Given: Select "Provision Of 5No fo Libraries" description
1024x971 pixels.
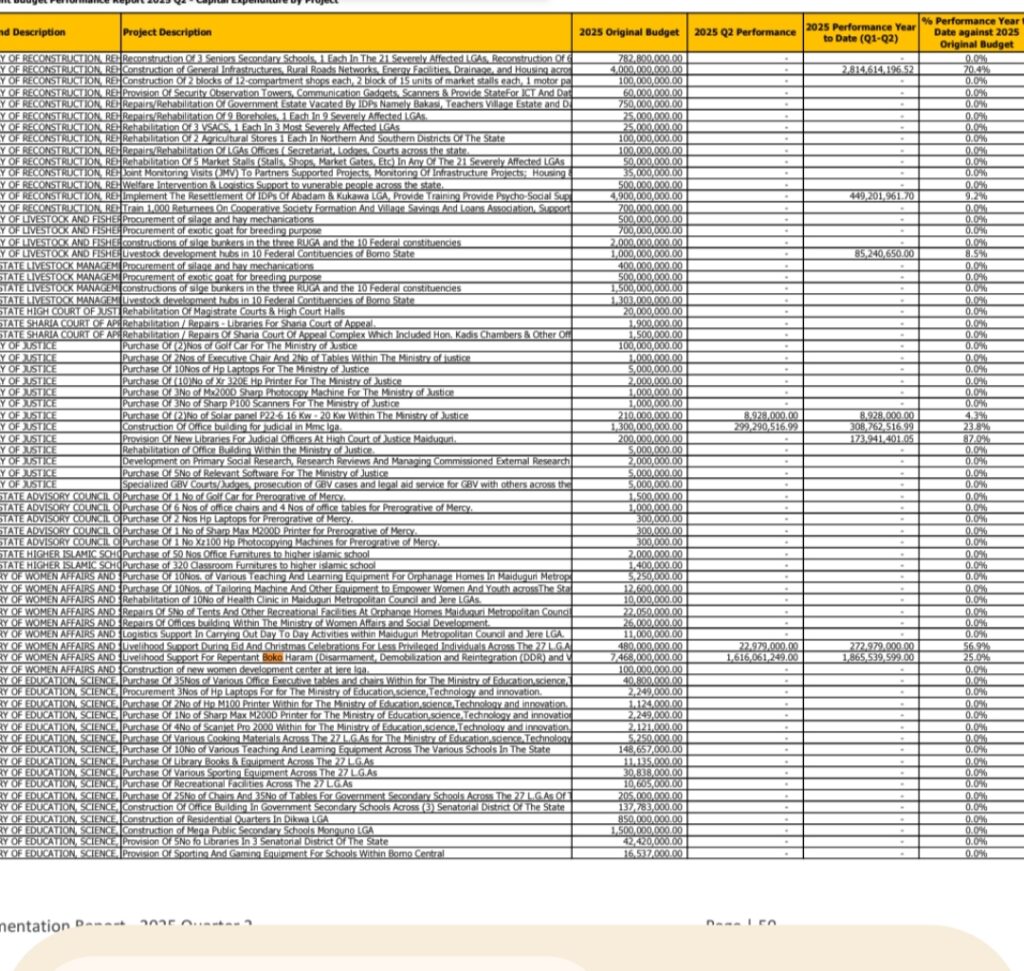Looking at the screenshot, I should (x=255, y=842).
